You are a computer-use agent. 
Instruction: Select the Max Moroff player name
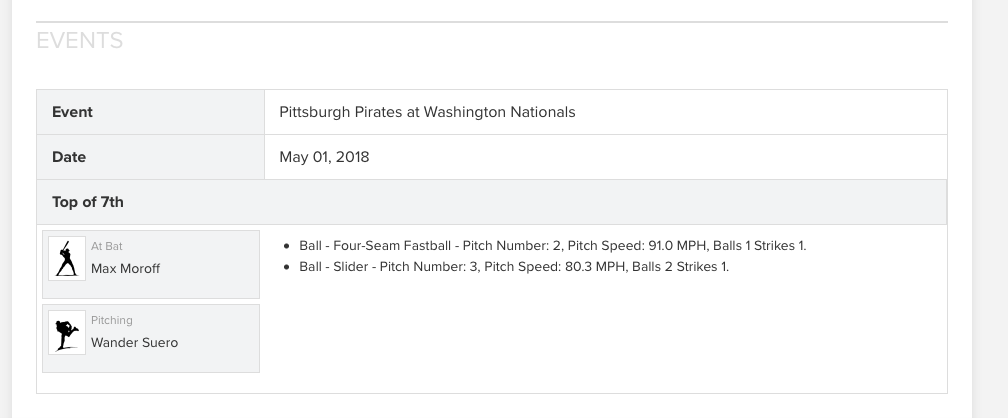click(x=125, y=269)
